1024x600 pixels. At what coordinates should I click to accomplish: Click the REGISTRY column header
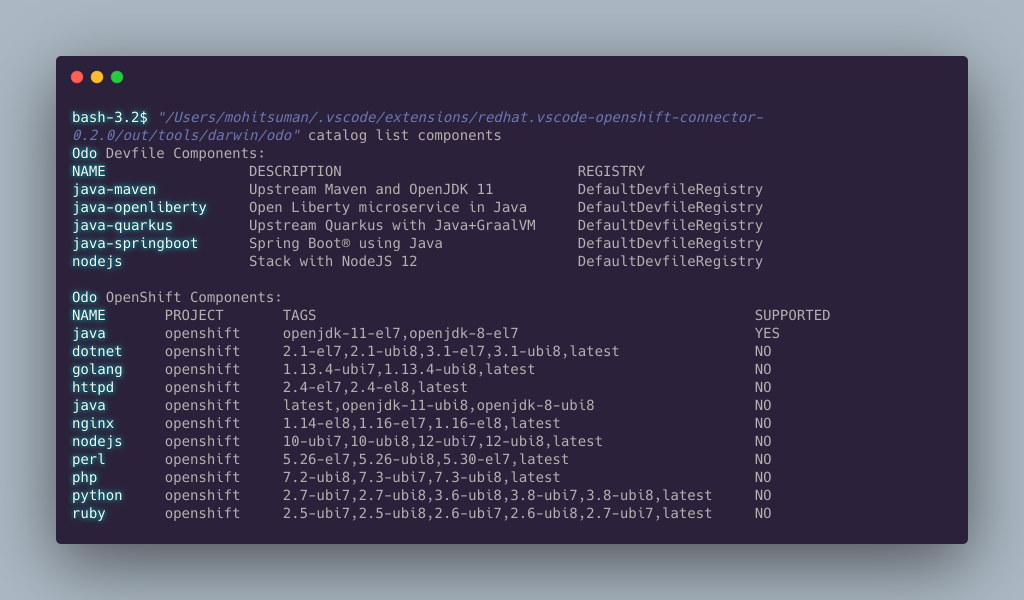point(611,171)
